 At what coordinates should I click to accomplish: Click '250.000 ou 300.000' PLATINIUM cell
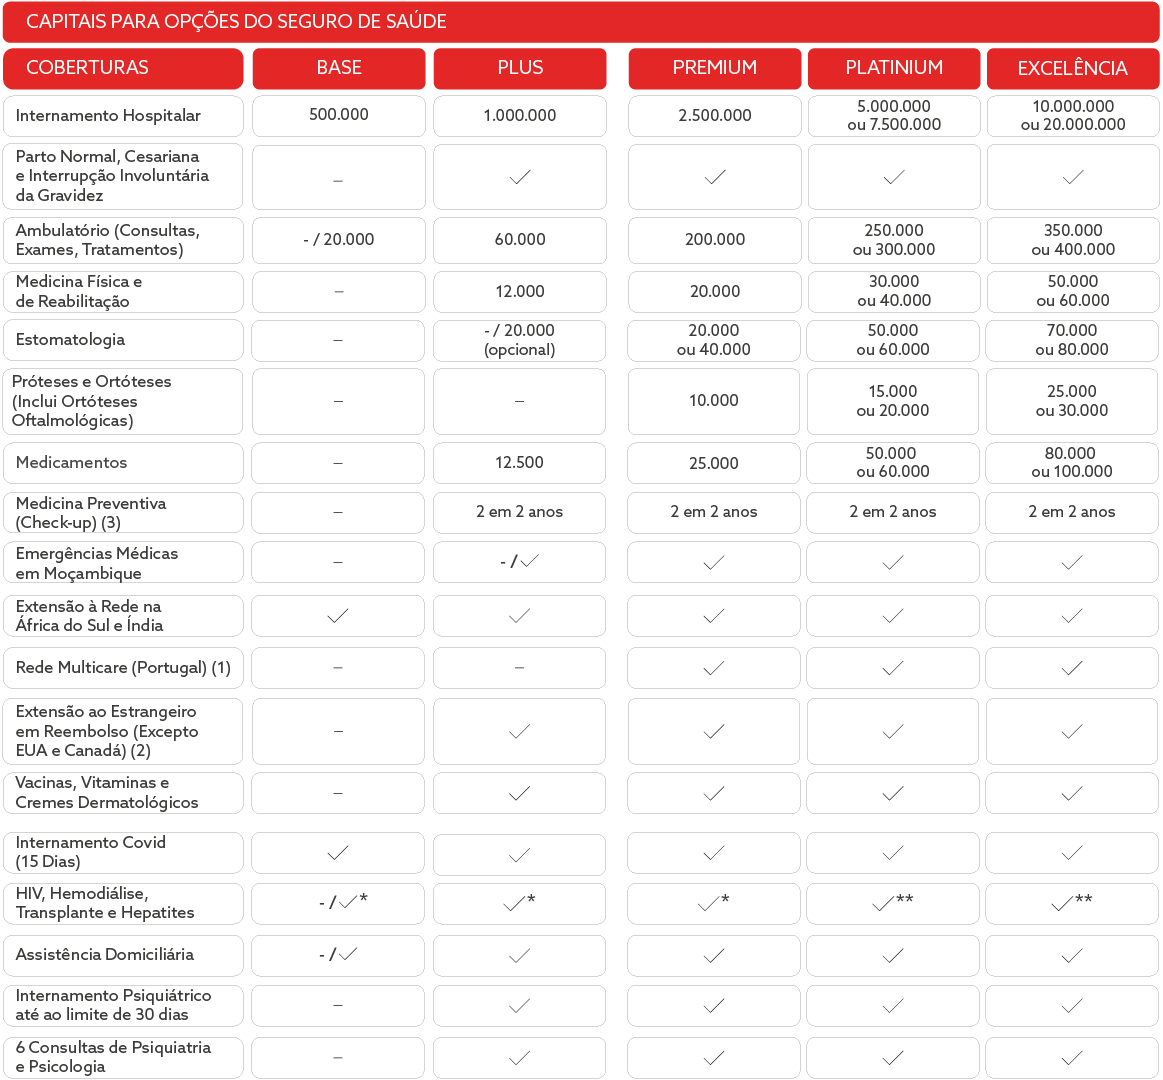(895, 240)
